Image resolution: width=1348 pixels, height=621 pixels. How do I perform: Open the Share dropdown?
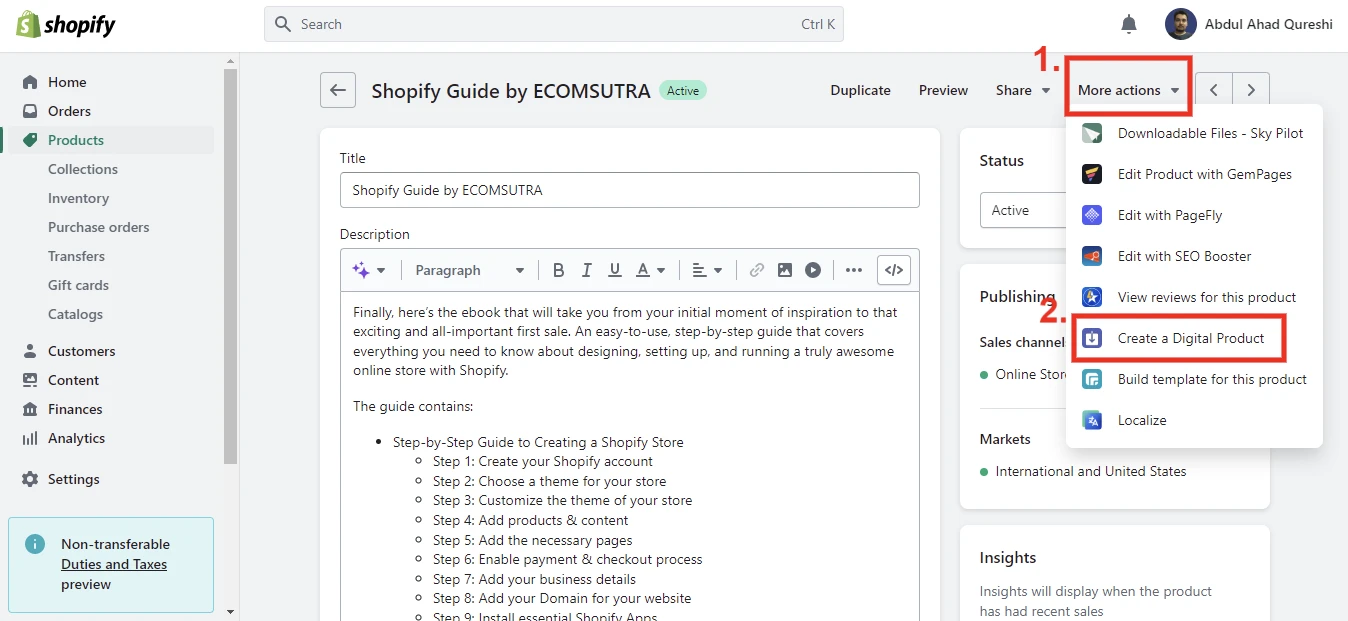click(x=1023, y=90)
